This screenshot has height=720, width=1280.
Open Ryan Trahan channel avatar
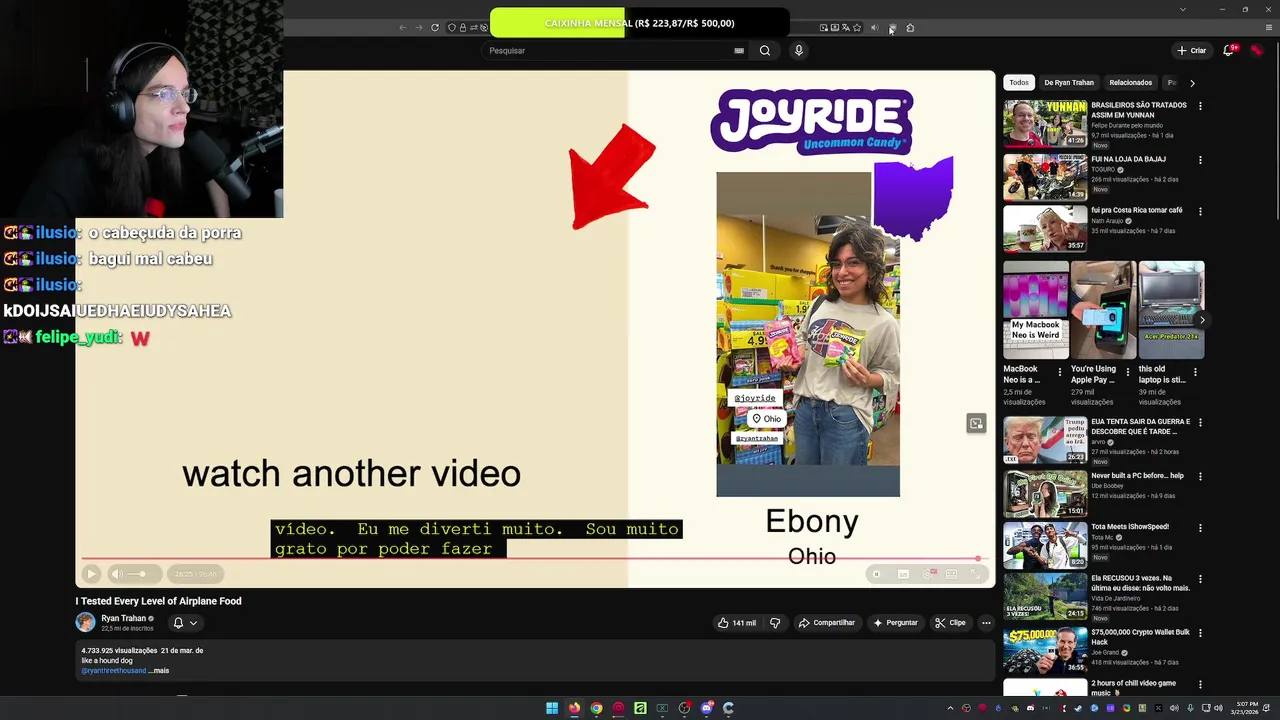pyautogui.click(x=85, y=622)
